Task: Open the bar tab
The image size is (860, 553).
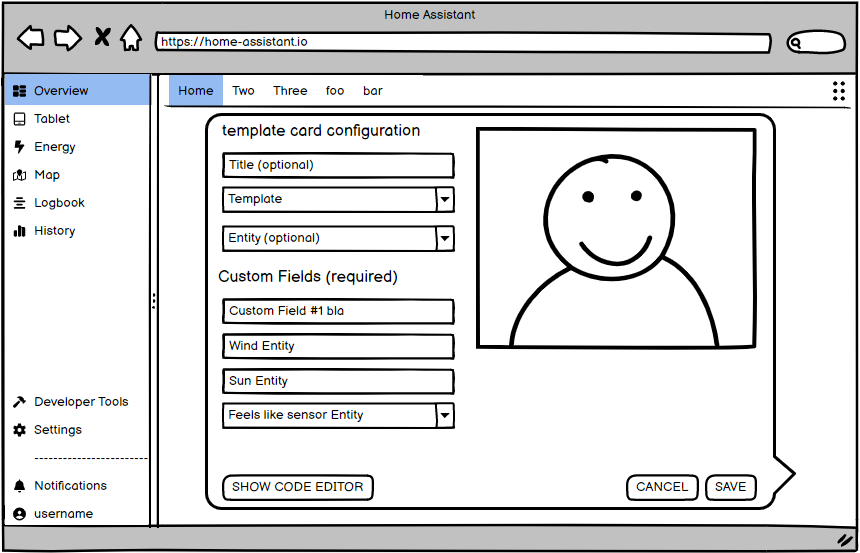Action: (x=372, y=91)
